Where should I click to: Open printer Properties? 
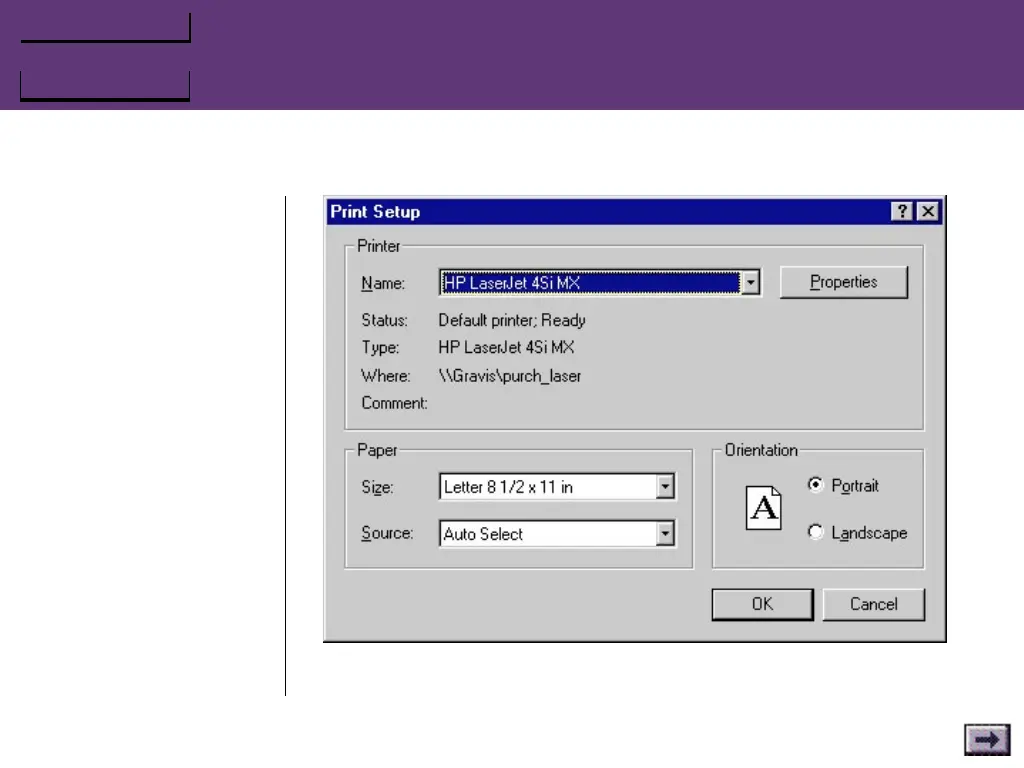click(x=844, y=282)
